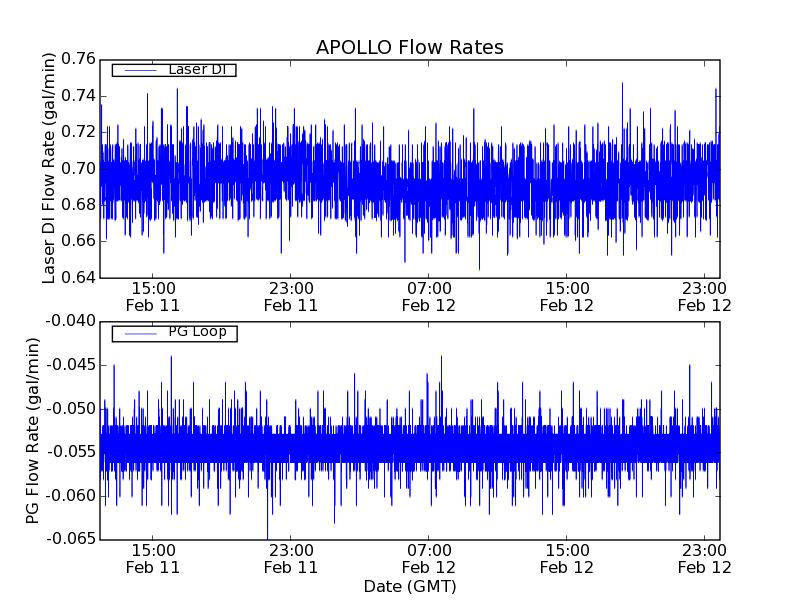Click the blue line sample in Laser DI legend

point(138,70)
